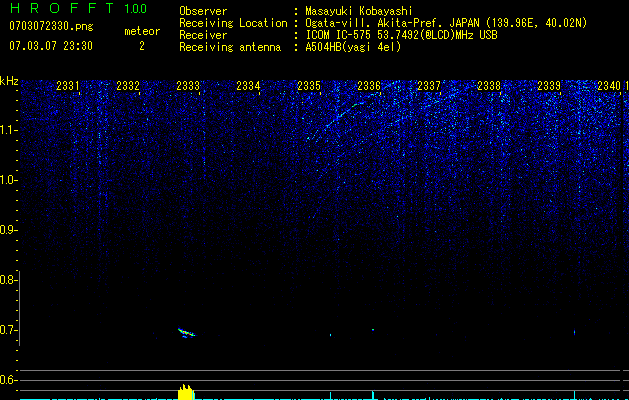Click the HROFFT 1.0.0 title text

point(78,8)
